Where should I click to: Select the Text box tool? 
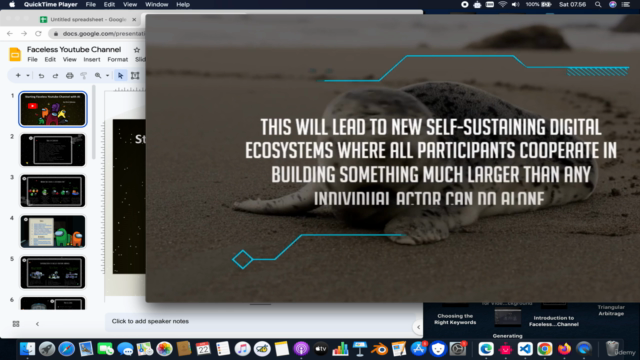pos(135,76)
